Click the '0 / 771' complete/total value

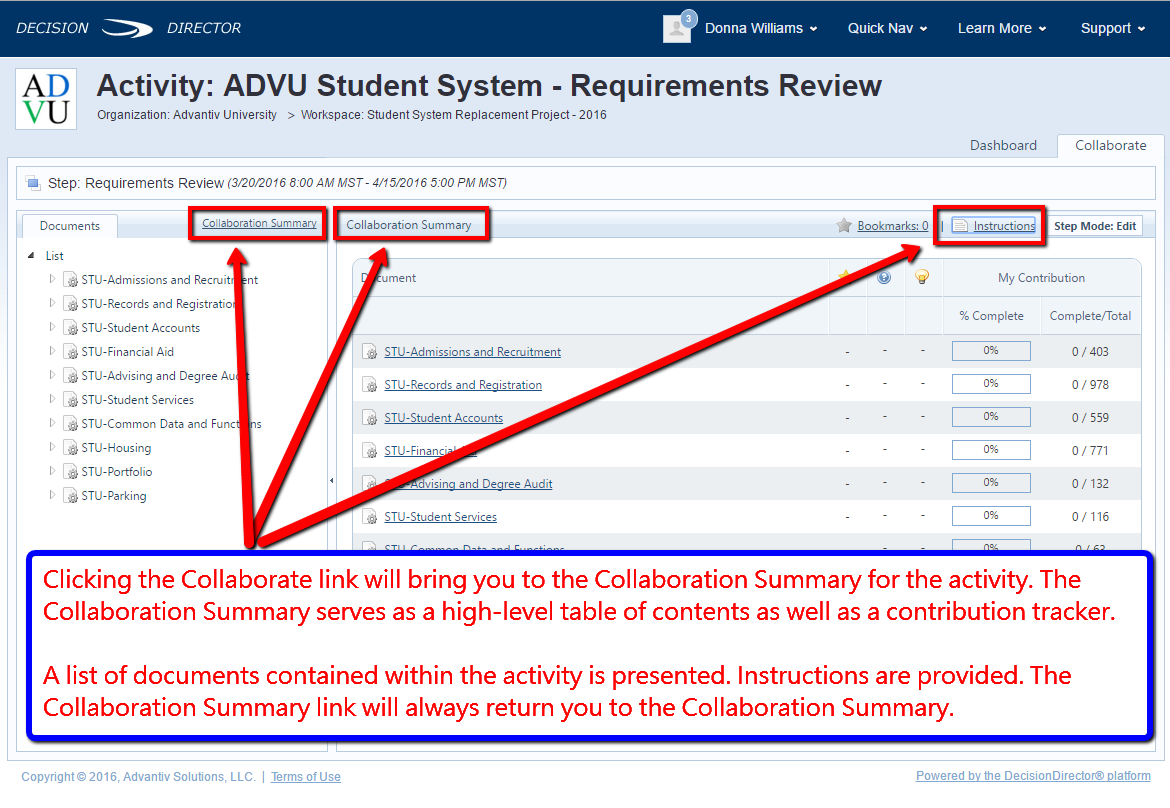click(x=1090, y=450)
